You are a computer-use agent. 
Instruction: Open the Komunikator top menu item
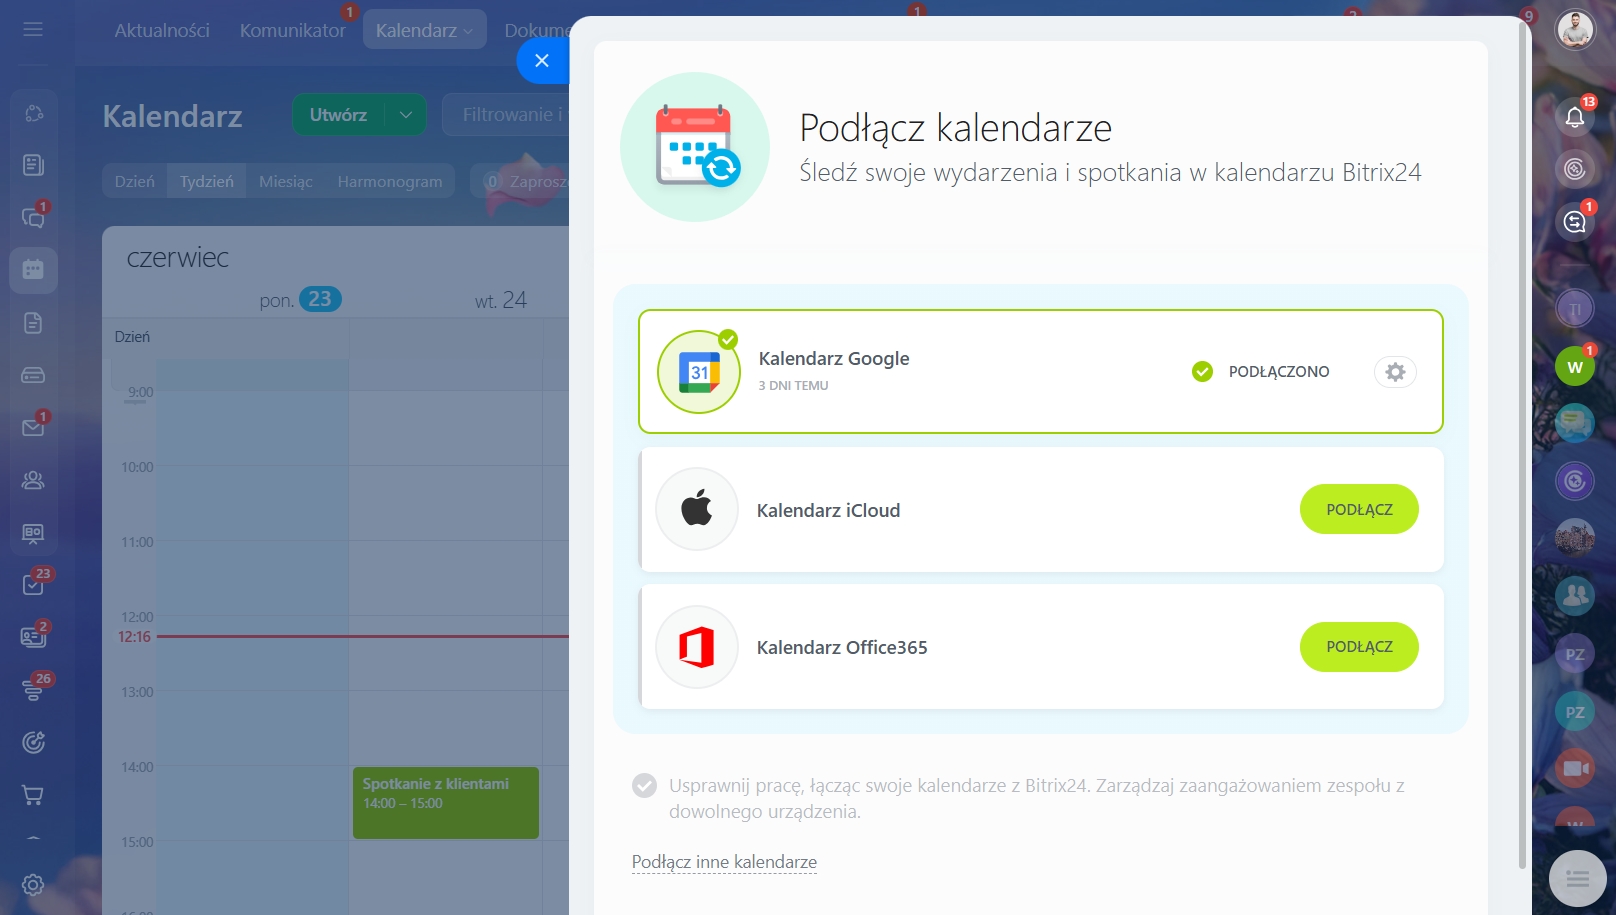tap(292, 30)
